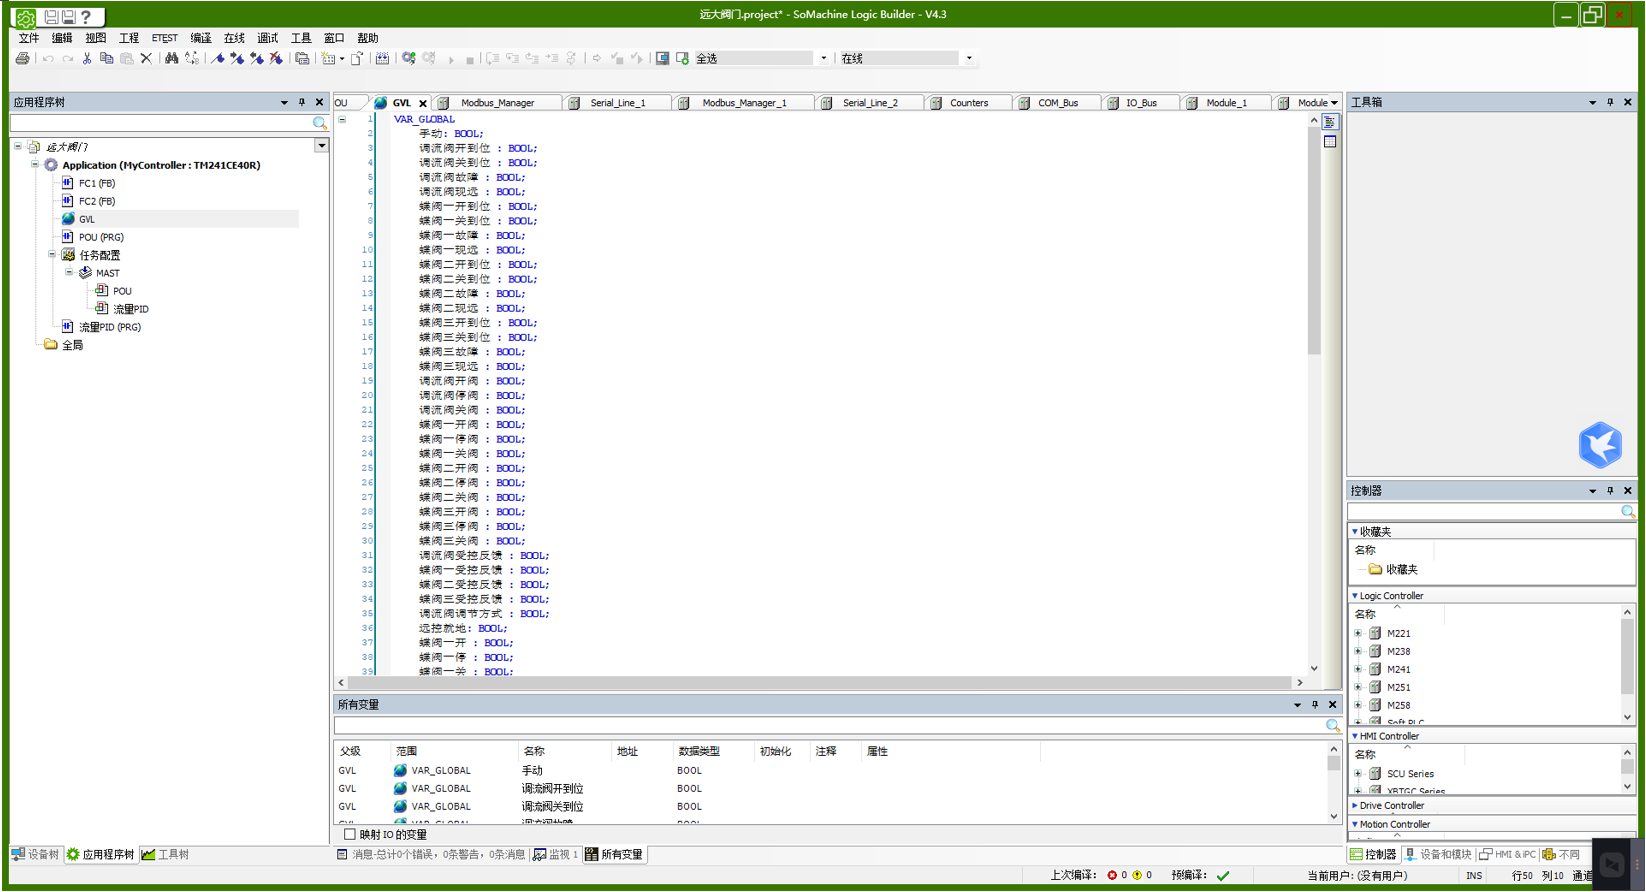Click the Copy icon in toolbar
This screenshot has width=1646, height=892.
coord(107,59)
